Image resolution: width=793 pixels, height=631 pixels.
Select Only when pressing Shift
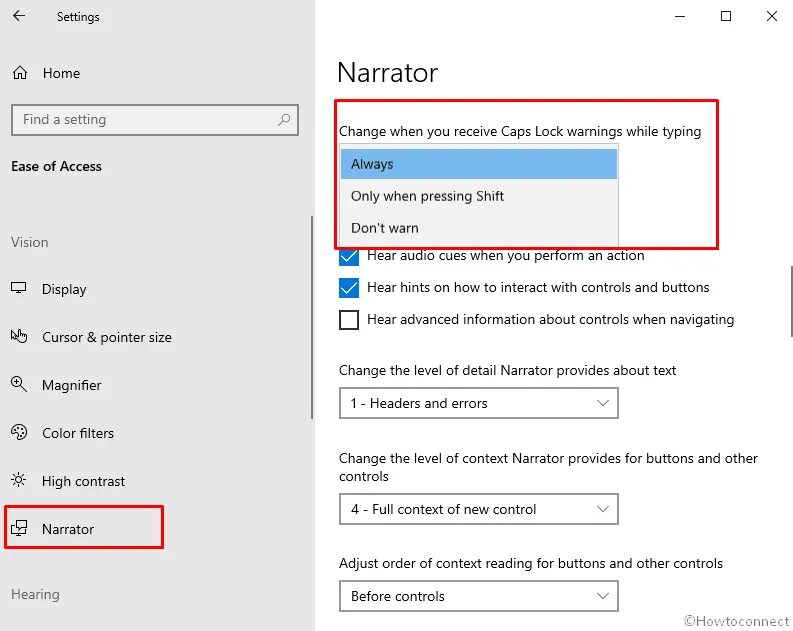(478, 196)
